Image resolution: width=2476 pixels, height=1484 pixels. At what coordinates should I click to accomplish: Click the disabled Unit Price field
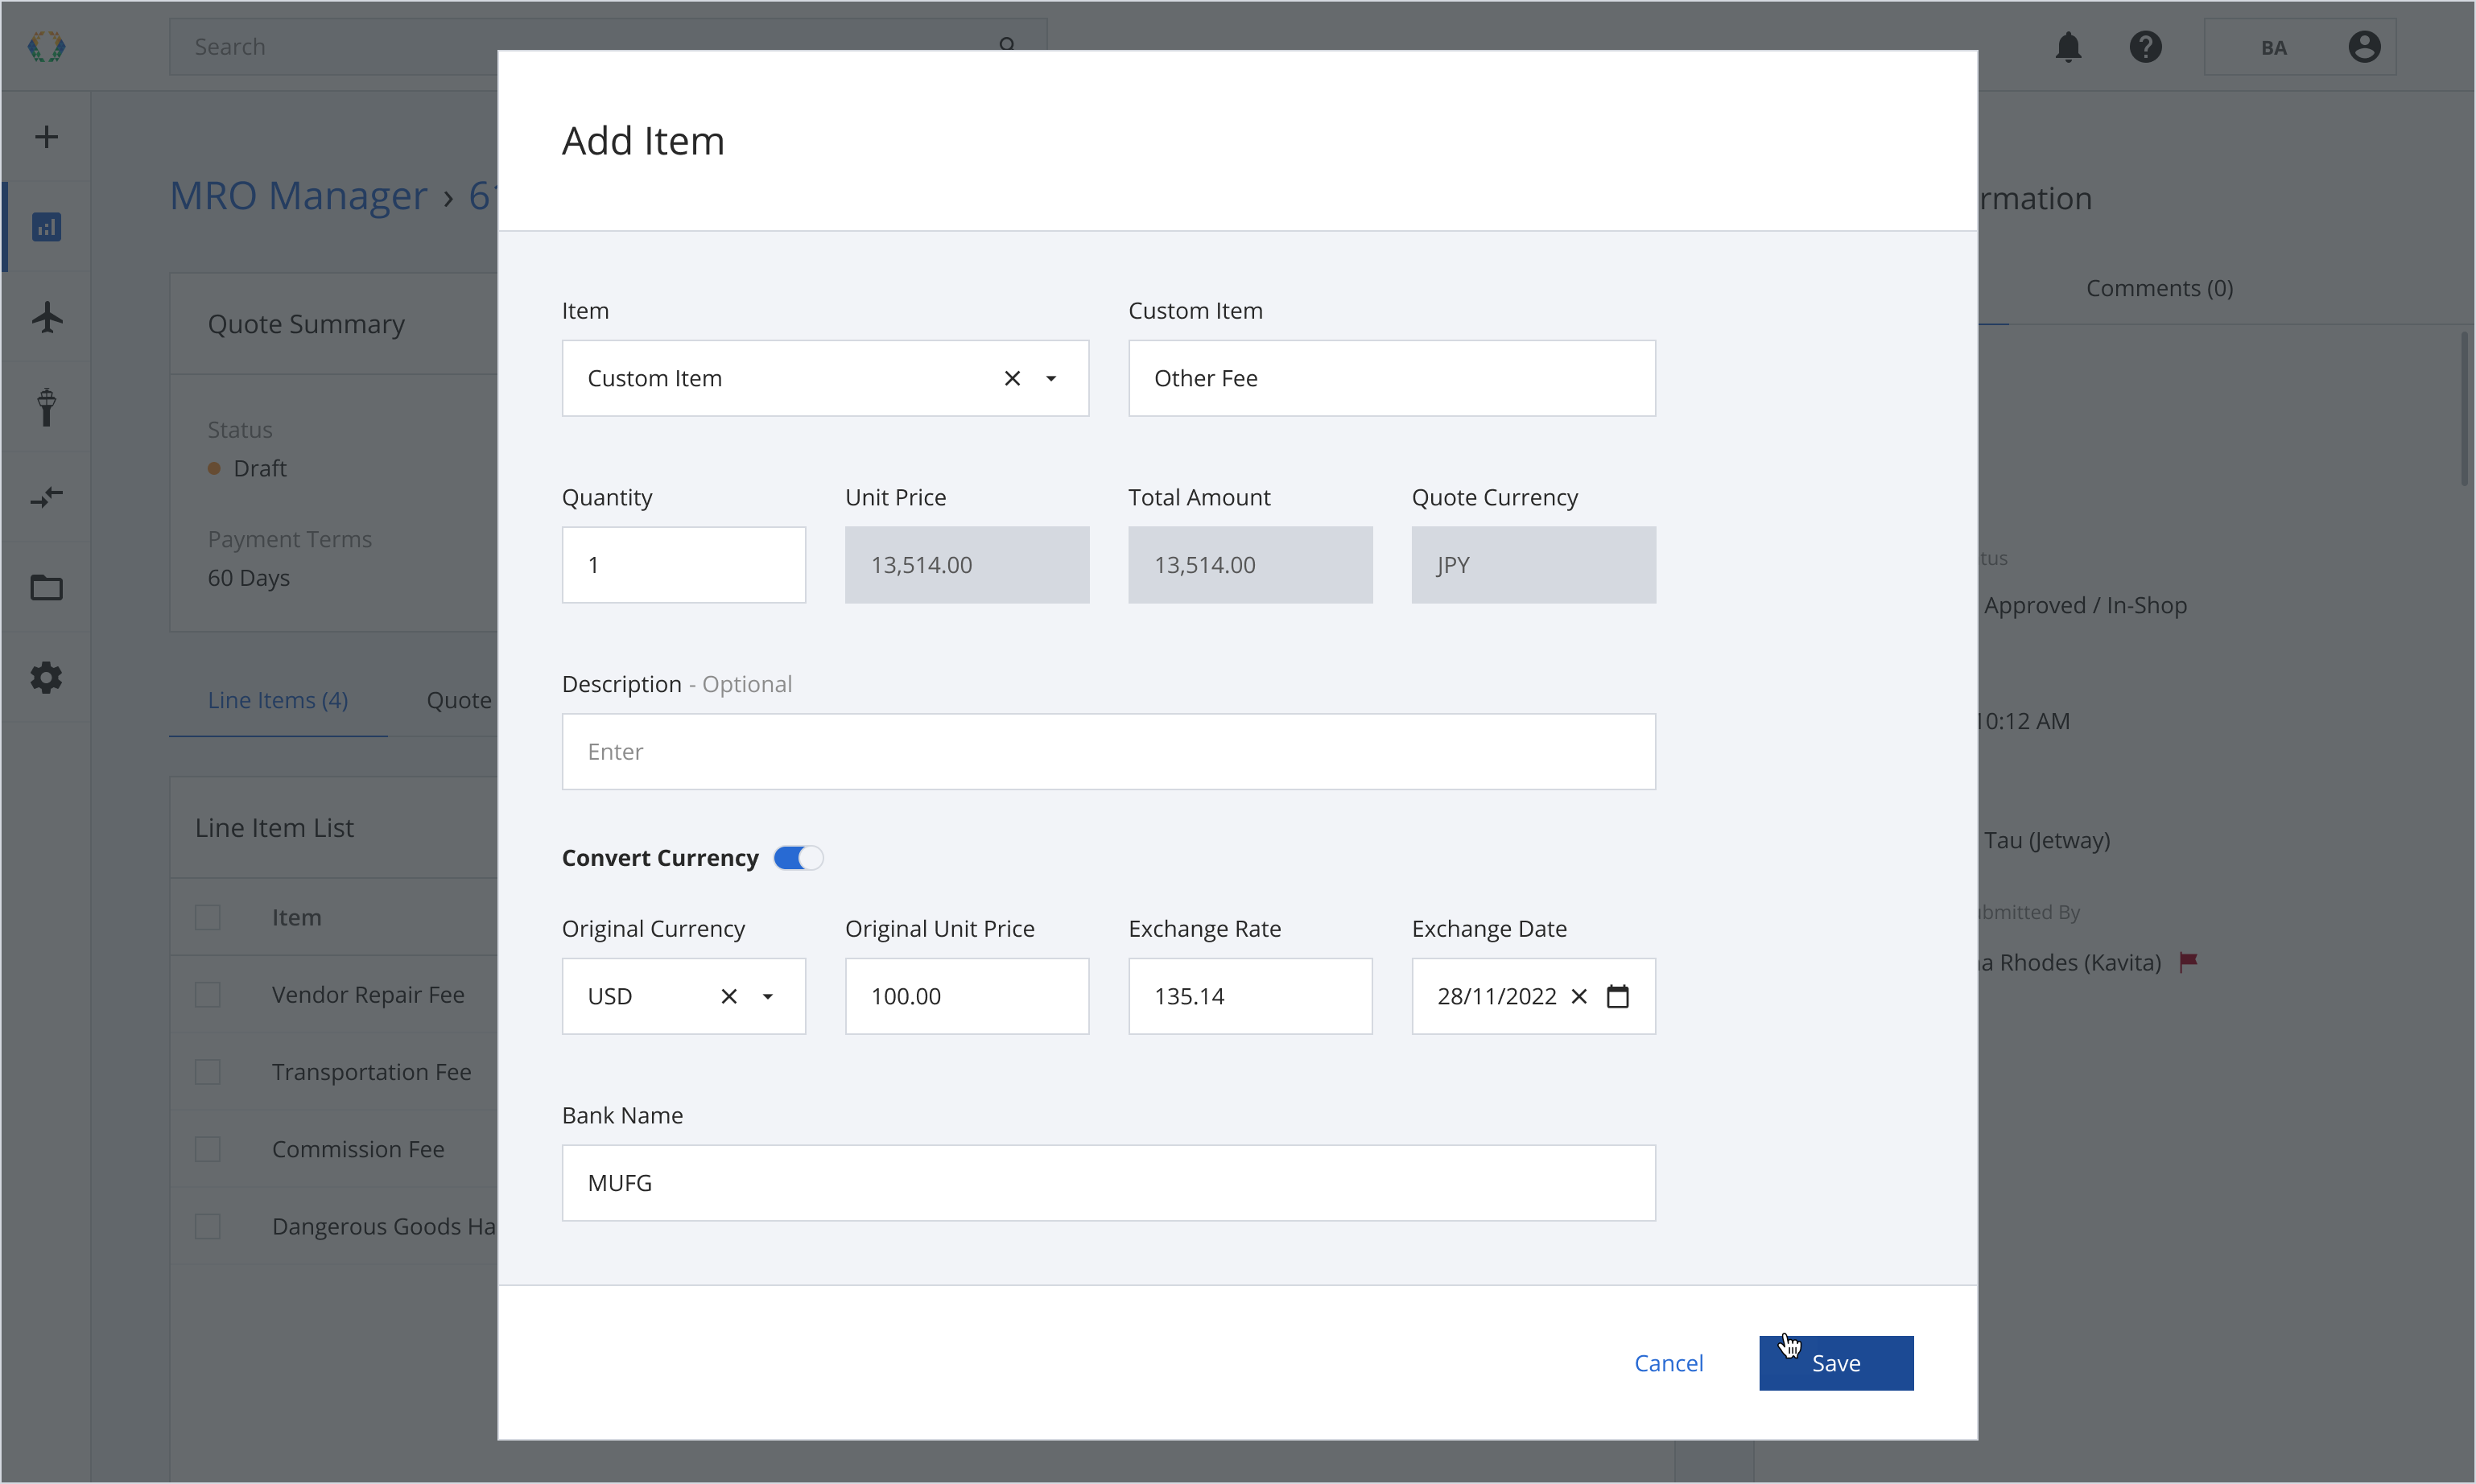[966, 565]
